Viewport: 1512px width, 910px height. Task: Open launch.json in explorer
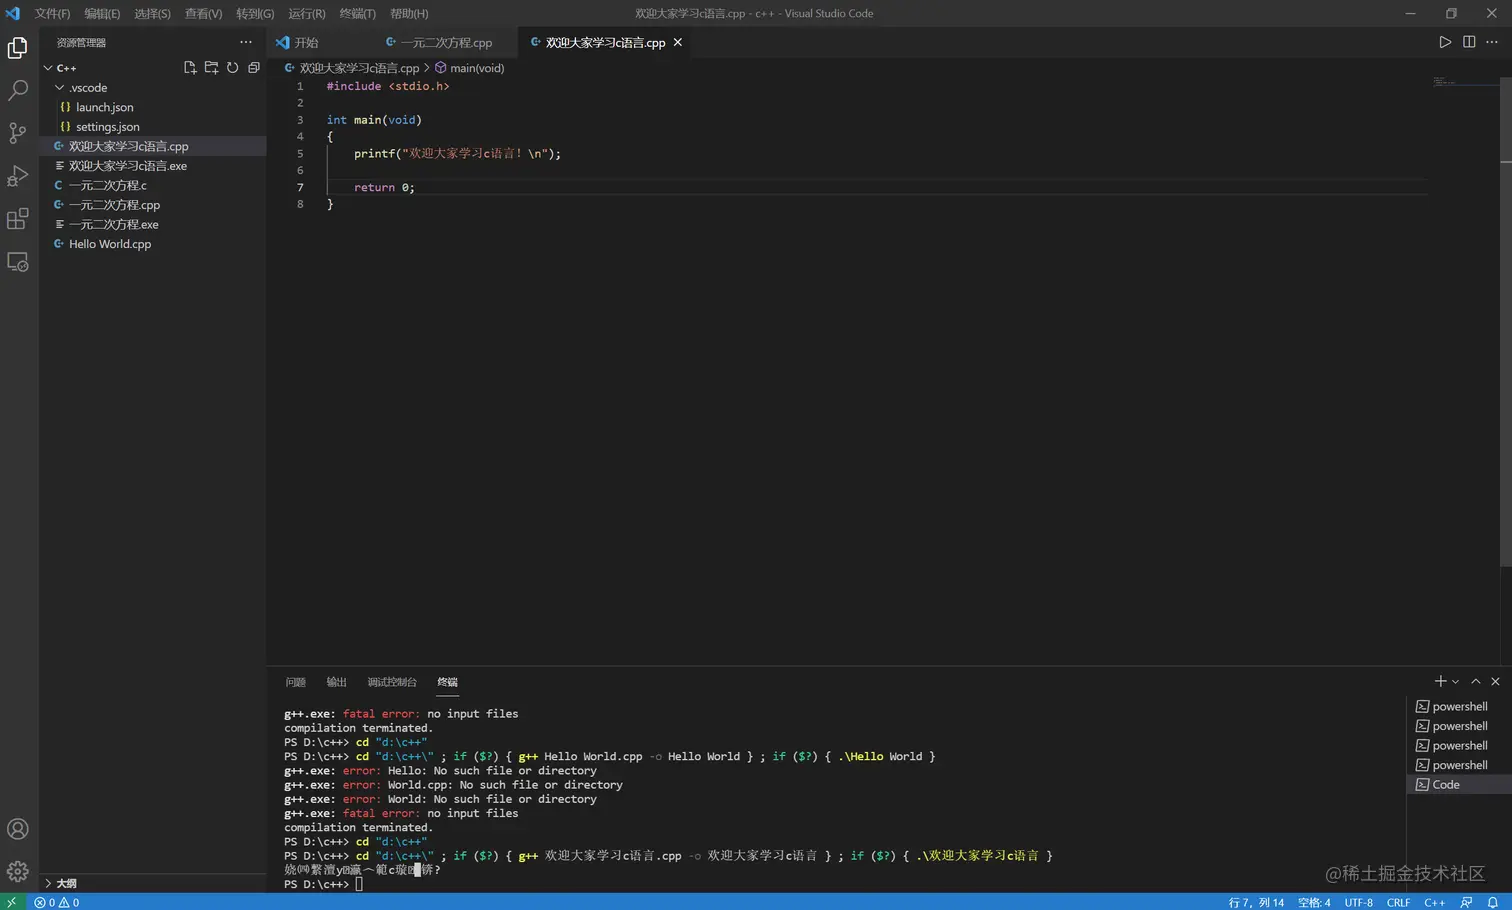(x=153, y=107)
